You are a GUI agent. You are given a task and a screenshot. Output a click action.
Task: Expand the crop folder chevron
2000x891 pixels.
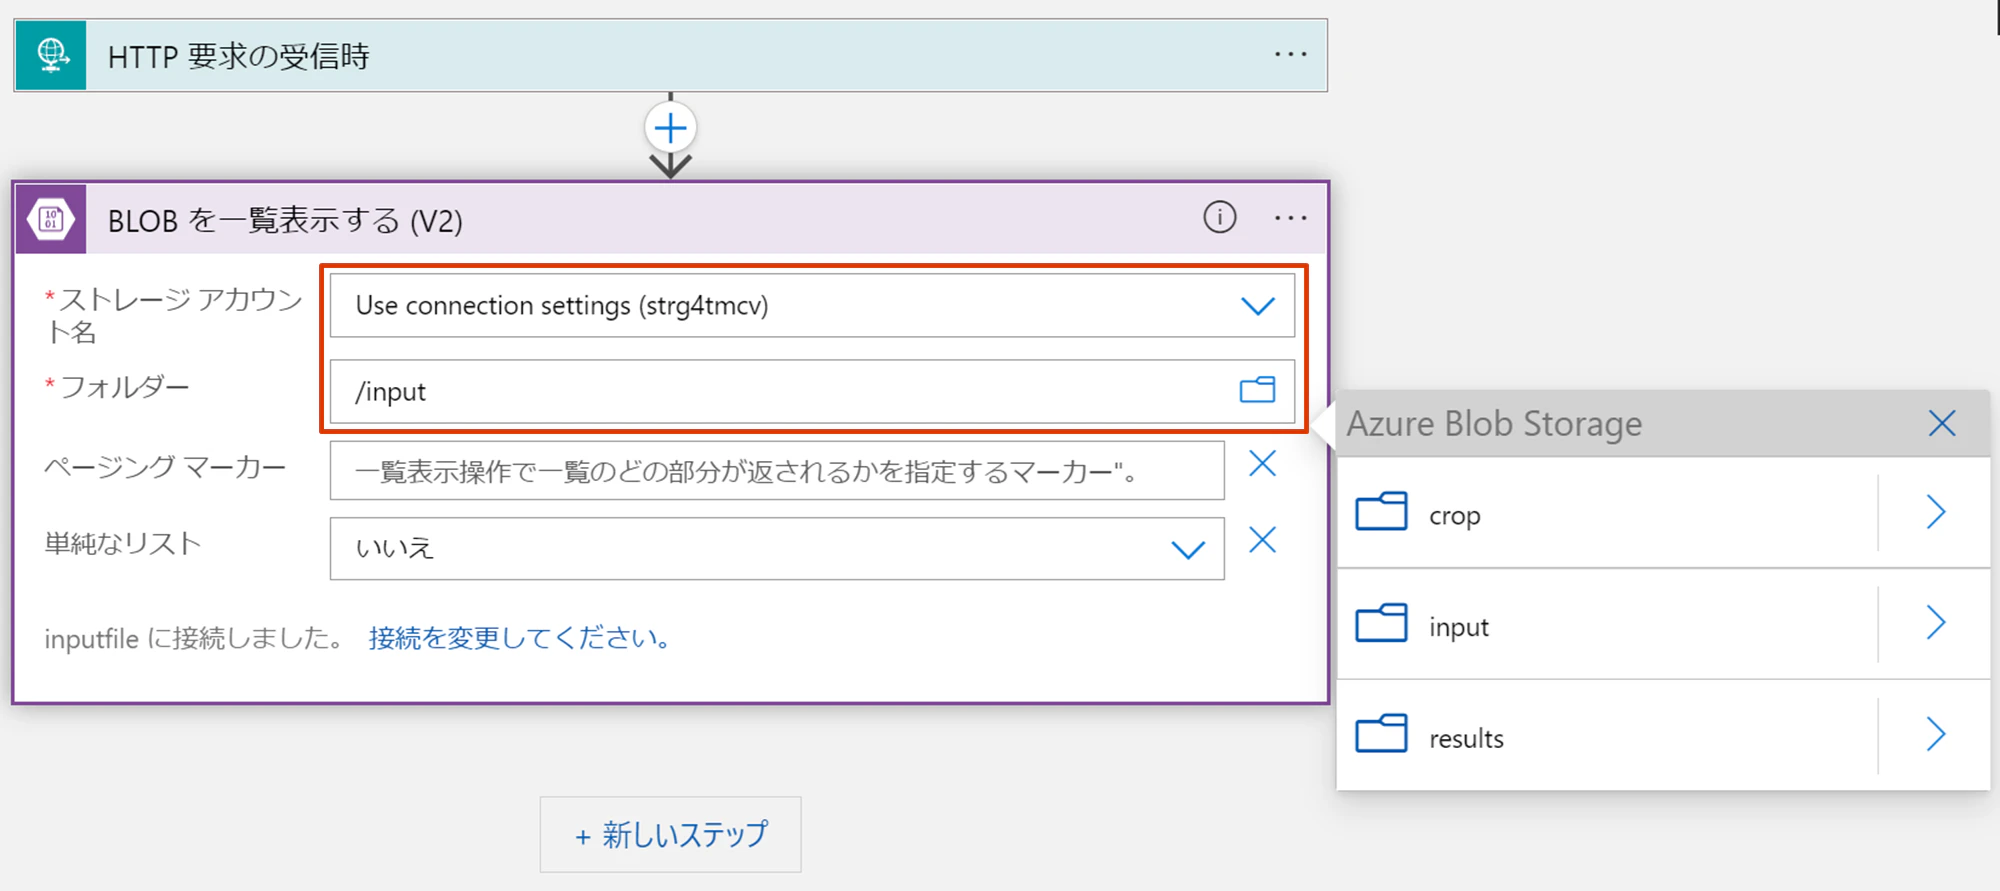tap(1936, 512)
